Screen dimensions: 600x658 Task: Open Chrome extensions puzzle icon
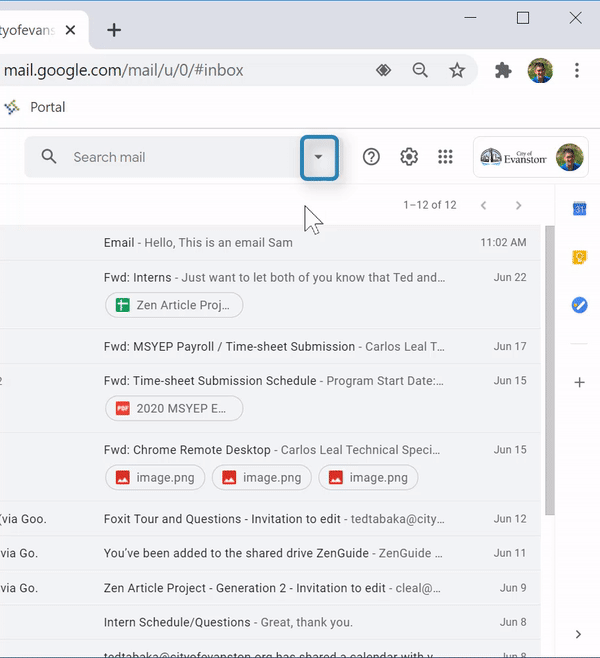(503, 70)
